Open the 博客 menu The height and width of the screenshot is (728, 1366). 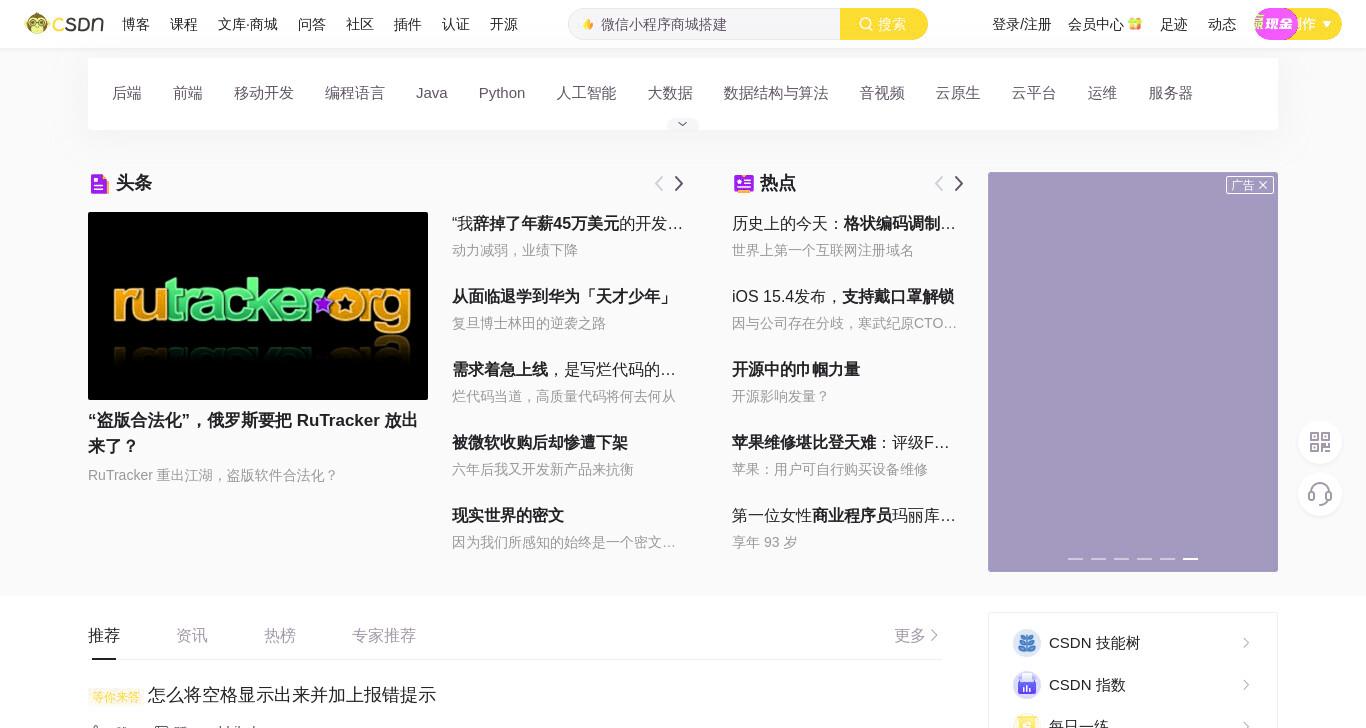coord(136,24)
